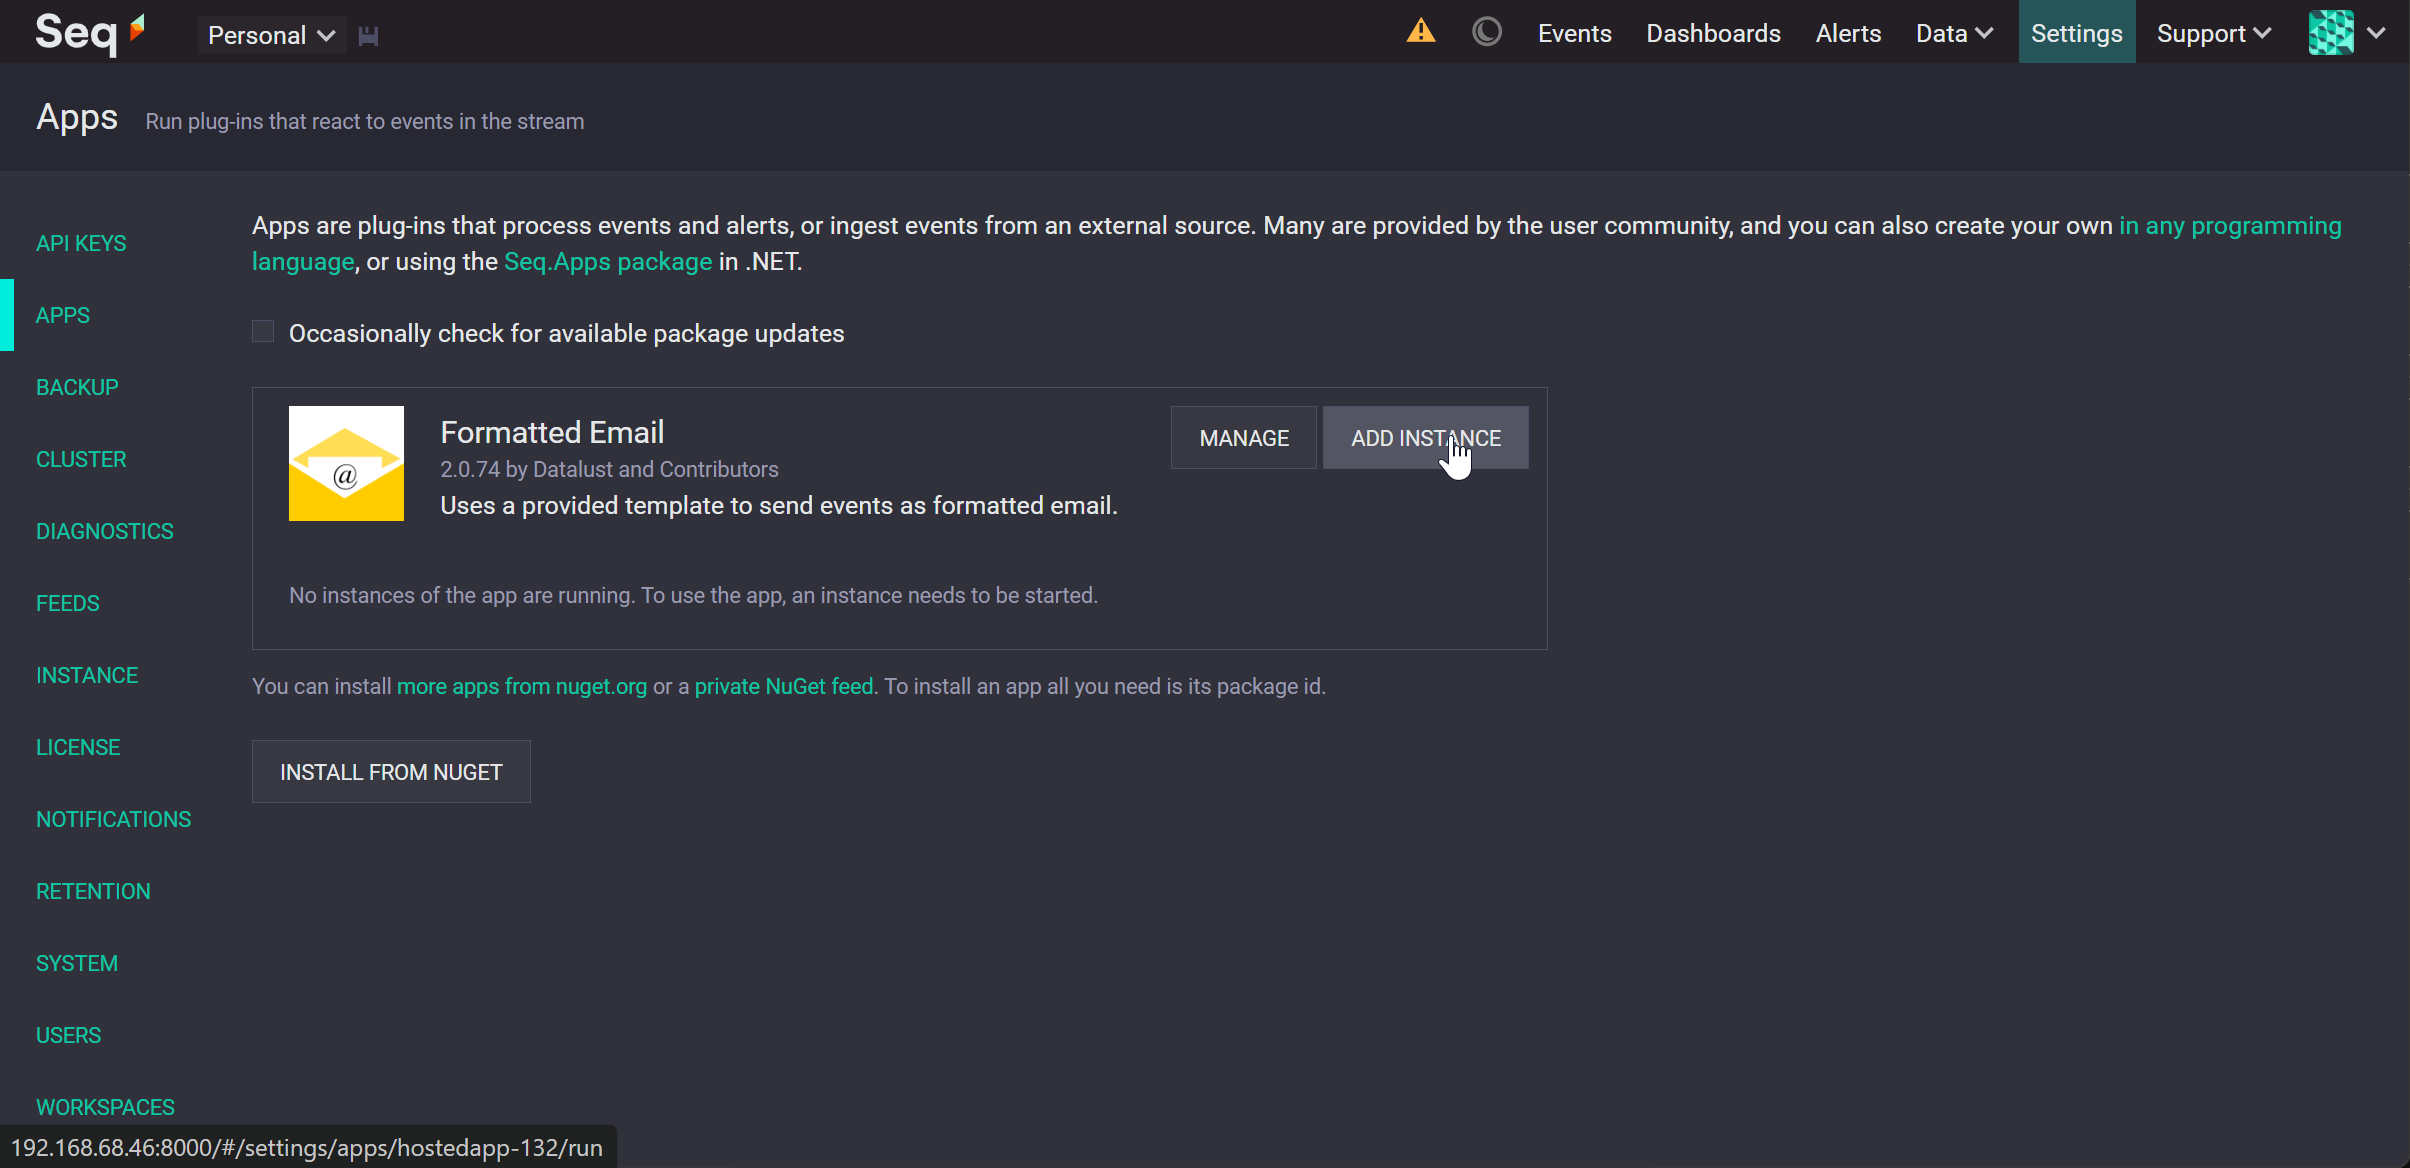This screenshot has width=2410, height=1168.
Task: Click ADD INSTANCE for Formatted Email
Action: (x=1425, y=438)
